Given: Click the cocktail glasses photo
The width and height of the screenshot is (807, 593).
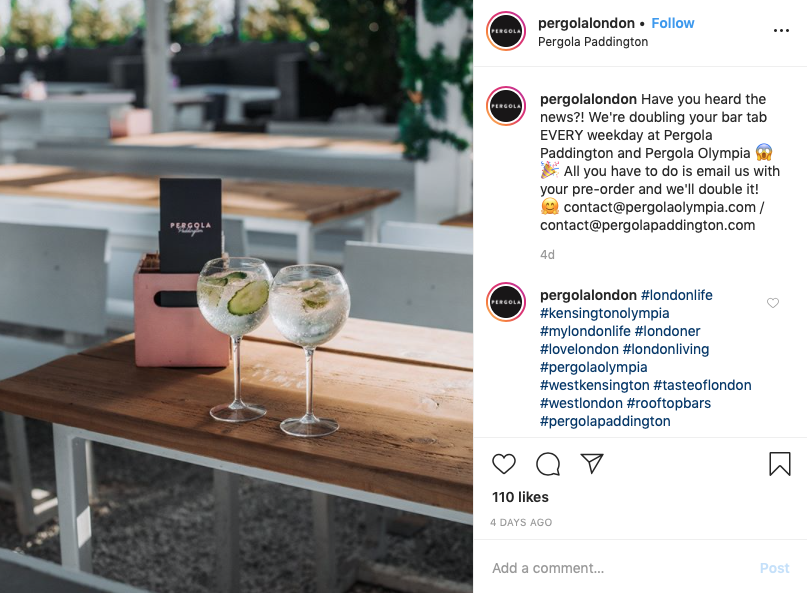Looking at the screenshot, I should tap(236, 296).
